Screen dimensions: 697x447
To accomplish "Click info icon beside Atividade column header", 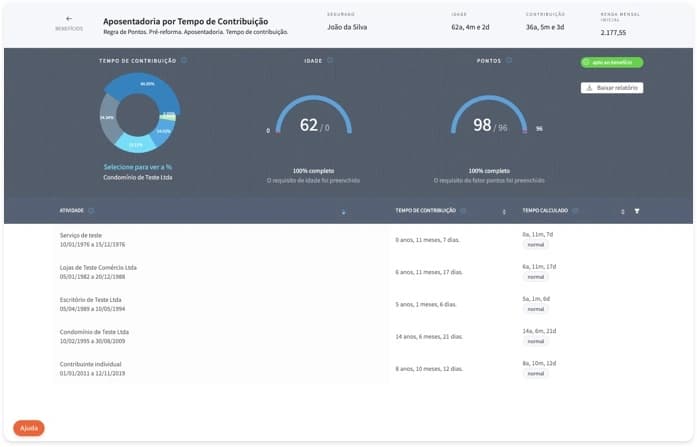I will [x=91, y=211].
